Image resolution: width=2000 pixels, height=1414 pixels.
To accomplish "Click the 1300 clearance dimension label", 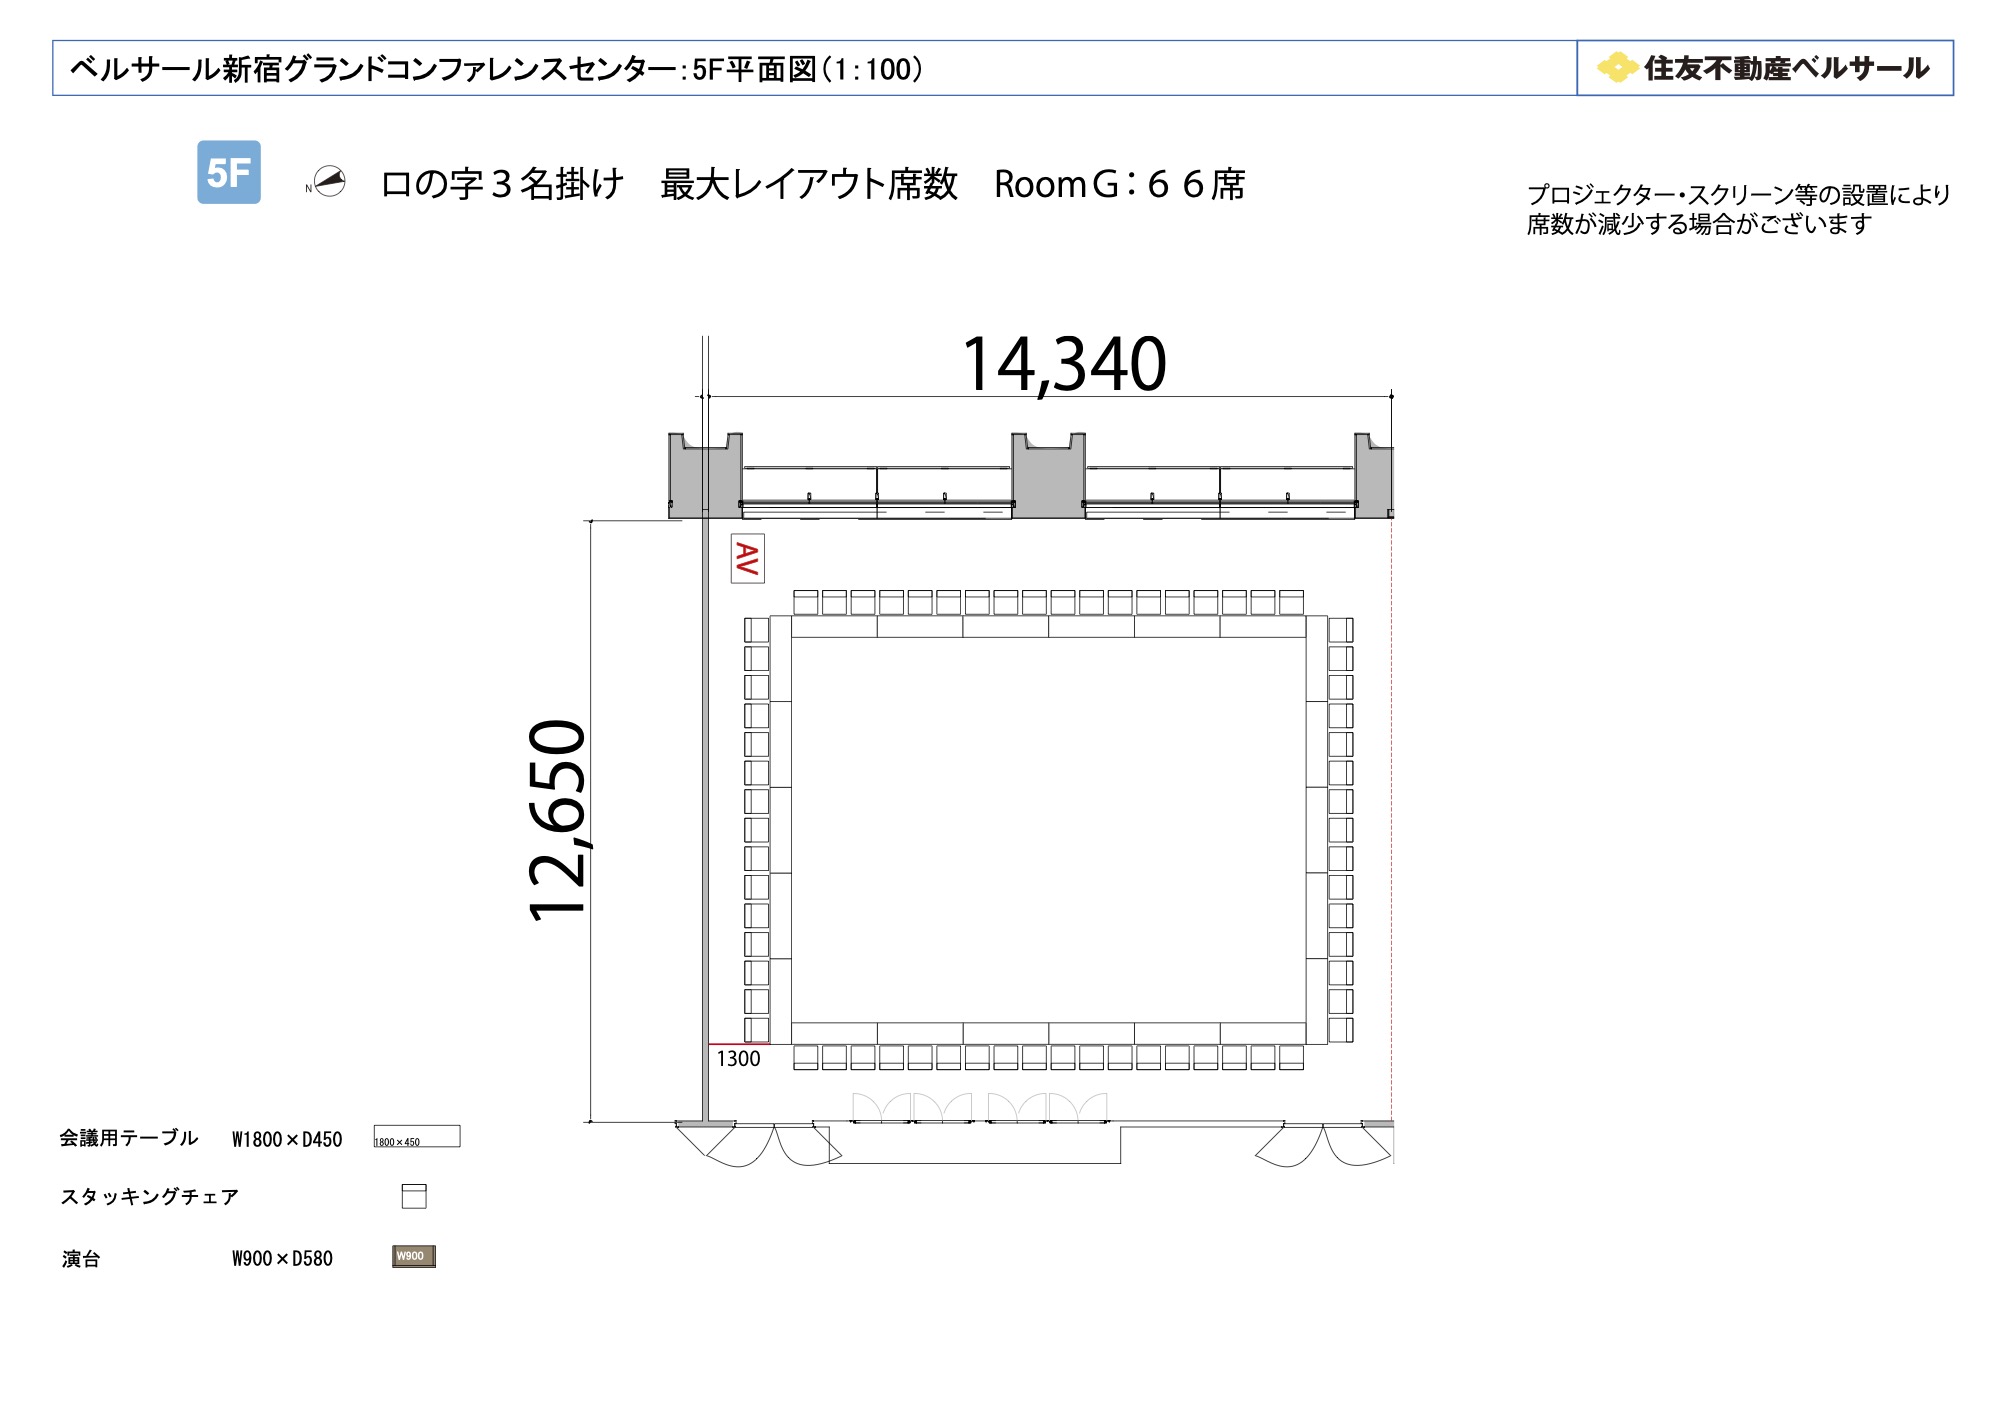I will (x=738, y=1059).
